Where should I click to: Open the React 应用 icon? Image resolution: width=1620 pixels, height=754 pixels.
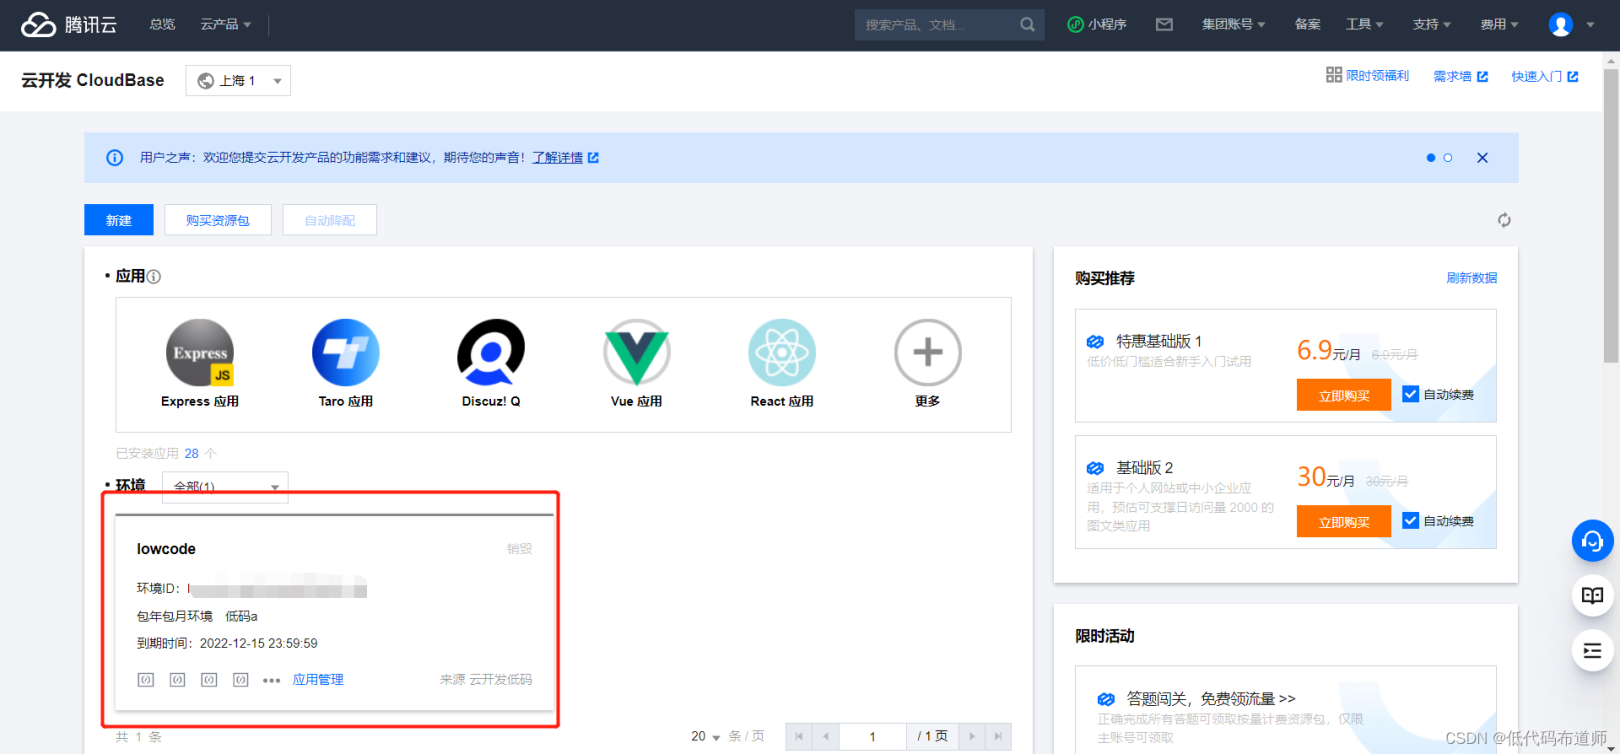[x=782, y=353]
